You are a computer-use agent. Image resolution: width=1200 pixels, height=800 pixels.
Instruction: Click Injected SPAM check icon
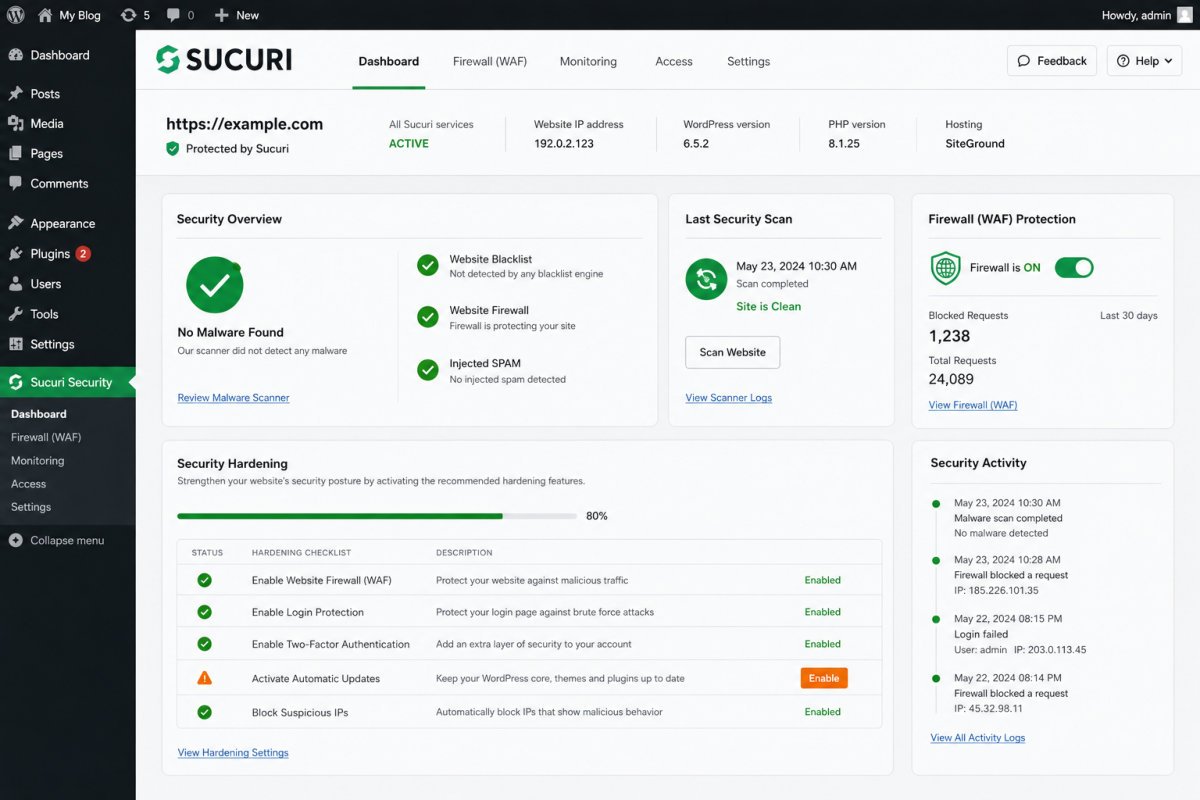tap(428, 370)
